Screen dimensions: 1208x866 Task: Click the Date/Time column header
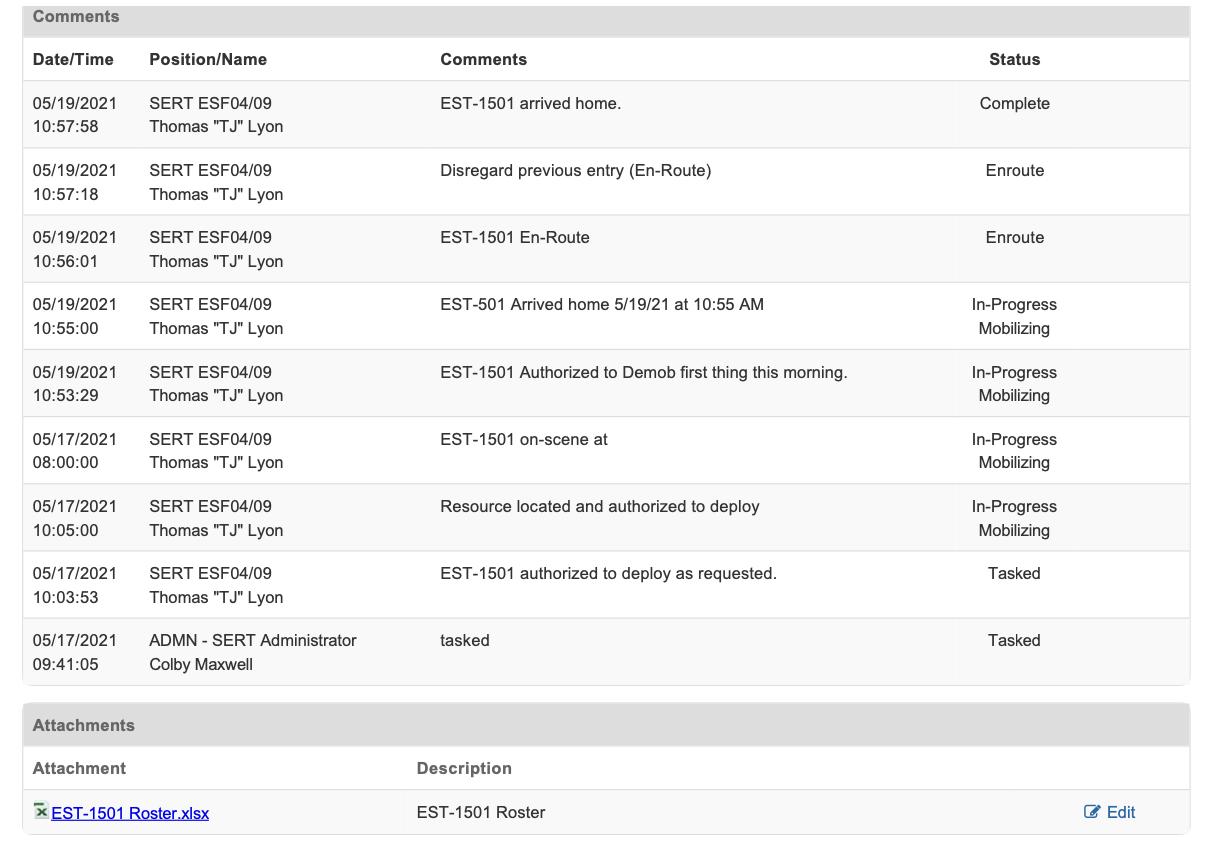click(x=73, y=59)
